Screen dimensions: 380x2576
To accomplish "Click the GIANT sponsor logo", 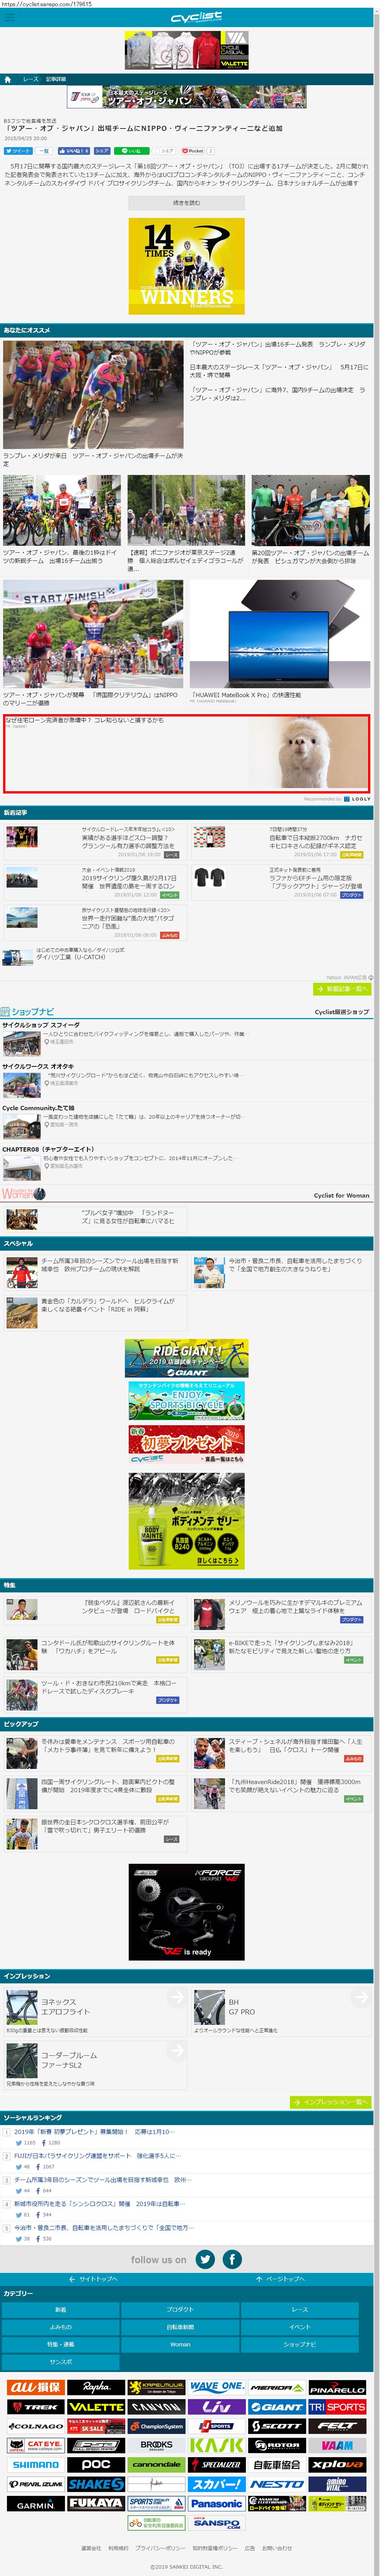I will [x=277, y=2407].
